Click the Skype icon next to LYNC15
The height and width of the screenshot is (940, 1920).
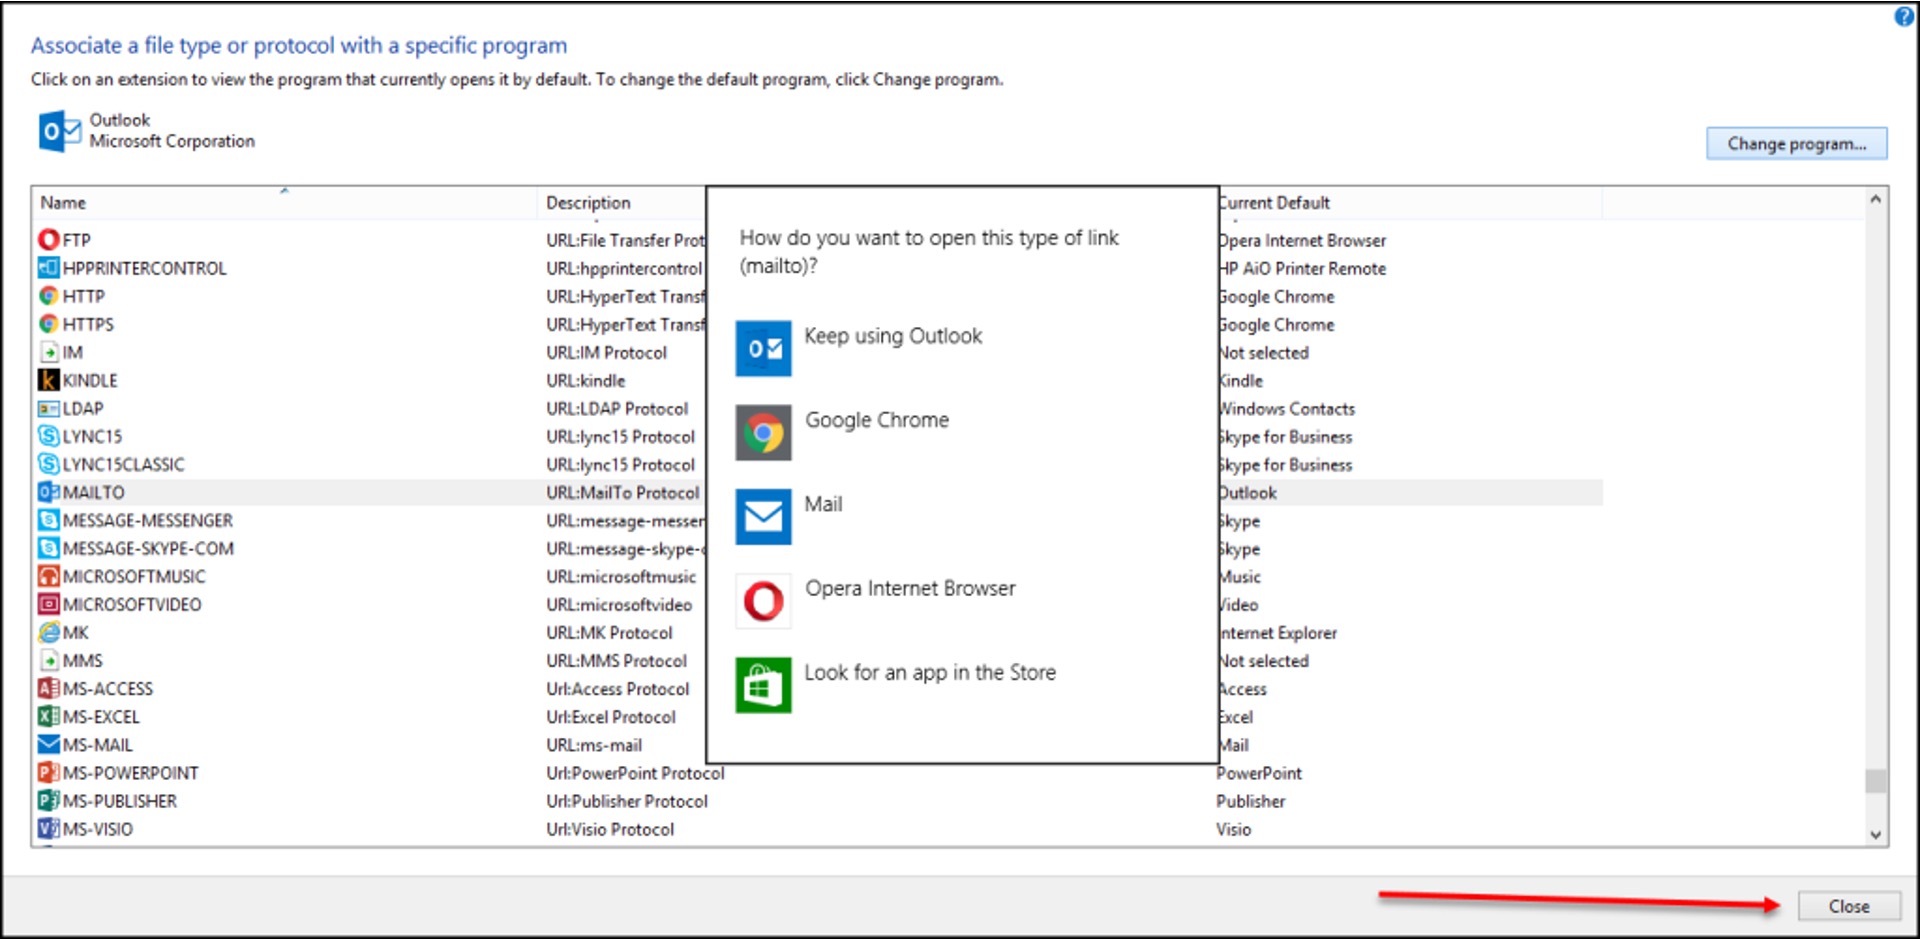tap(47, 436)
